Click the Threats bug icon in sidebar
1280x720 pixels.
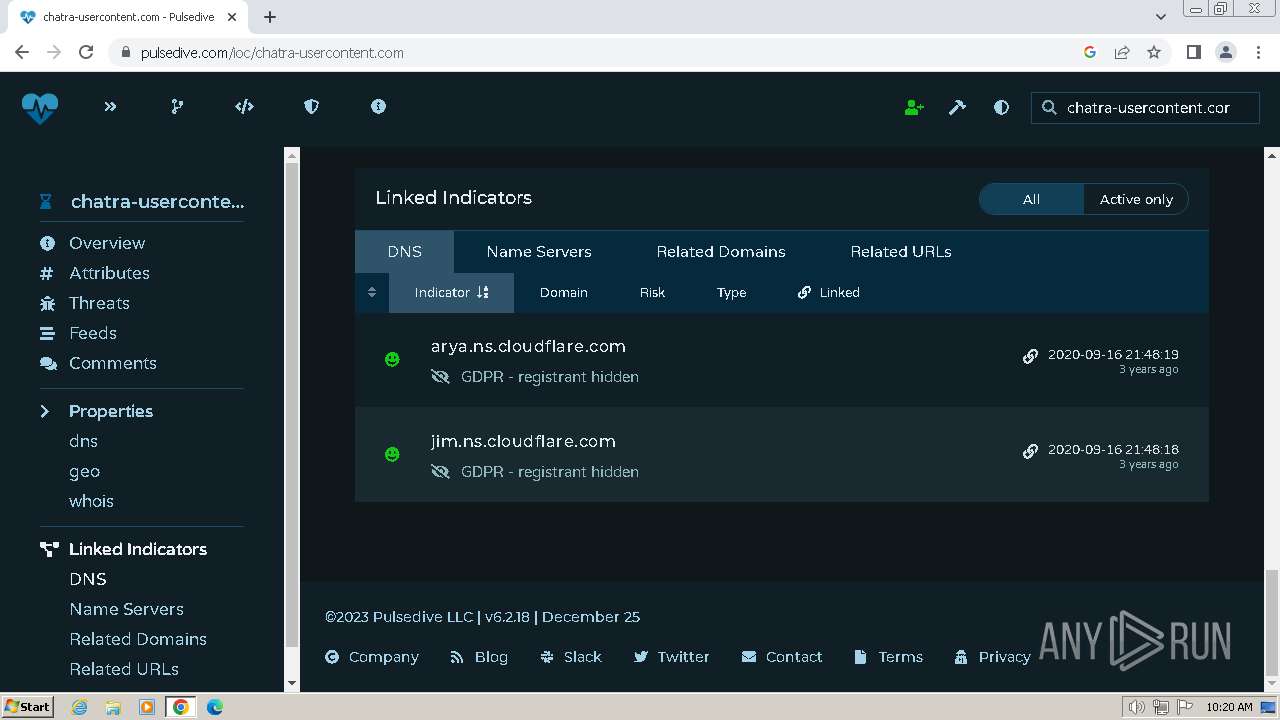click(47, 303)
